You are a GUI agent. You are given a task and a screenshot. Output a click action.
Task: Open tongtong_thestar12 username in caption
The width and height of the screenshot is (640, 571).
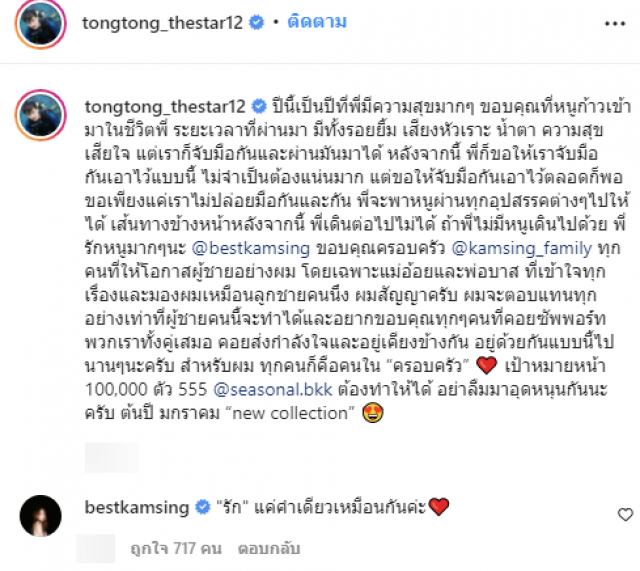[165, 107]
